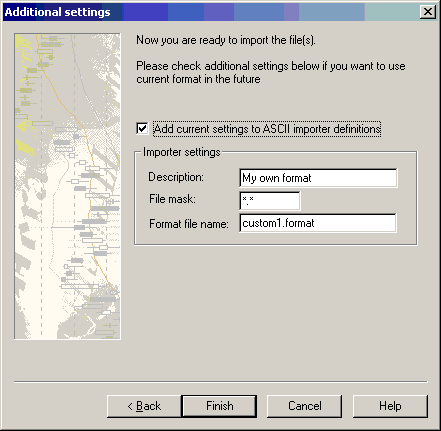Click the 'Importer settings' group heading

(x=182, y=152)
